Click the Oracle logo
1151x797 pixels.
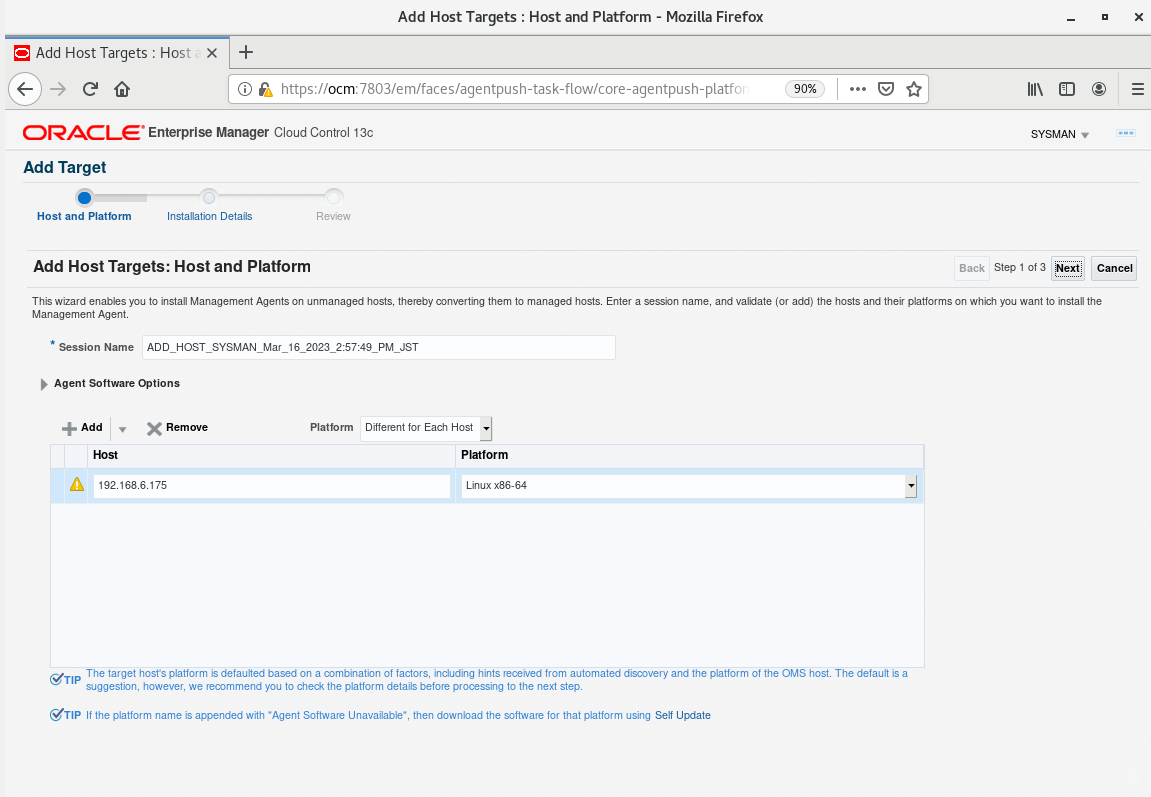click(x=83, y=132)
